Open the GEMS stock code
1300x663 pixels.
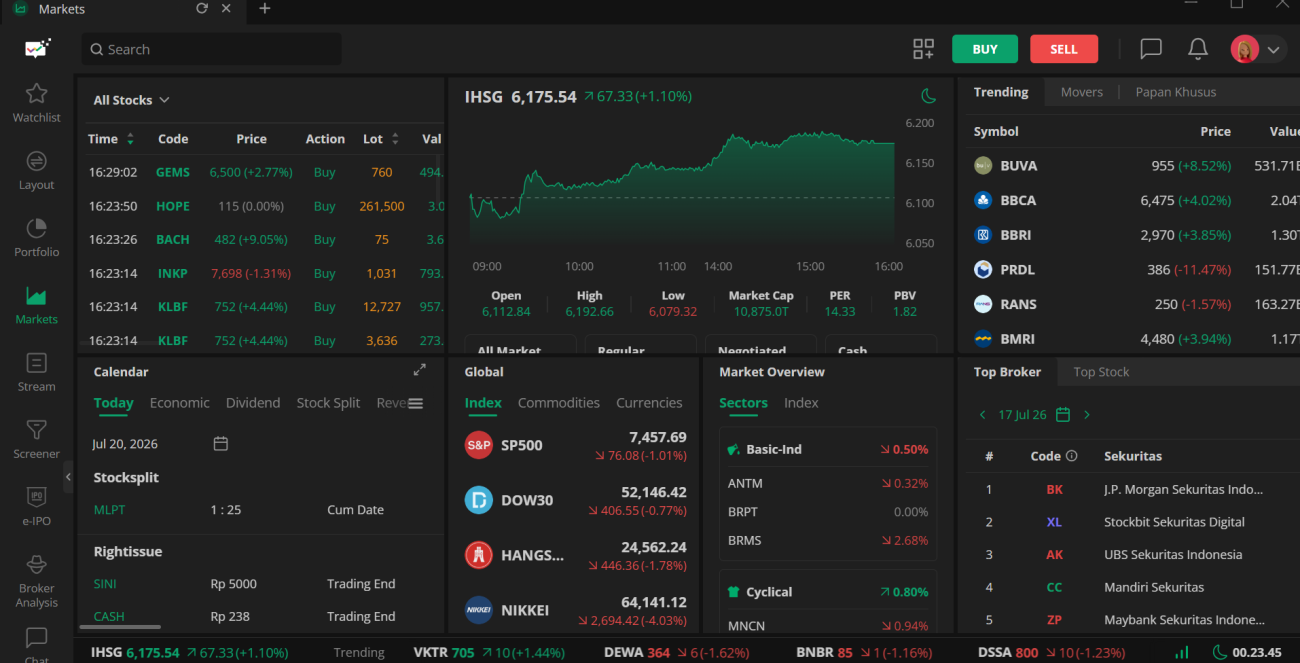173,172
